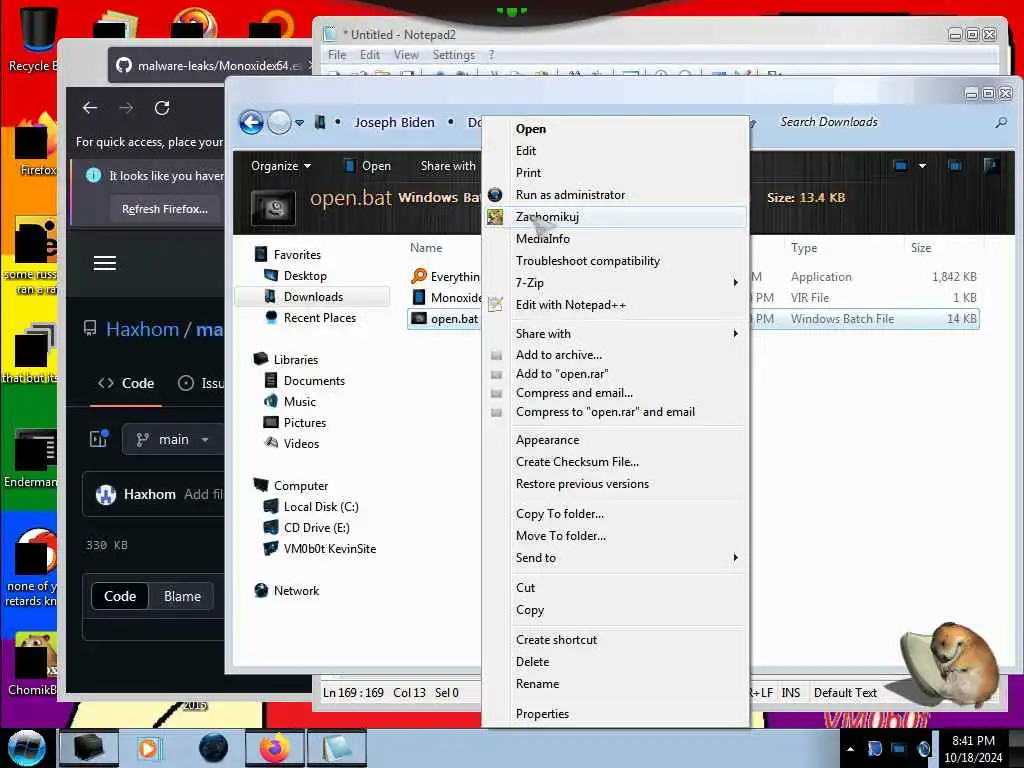The width and height of the screenshot is (1024, 768).
Task: Select the open.bat file row
Action: pos(693,319)
